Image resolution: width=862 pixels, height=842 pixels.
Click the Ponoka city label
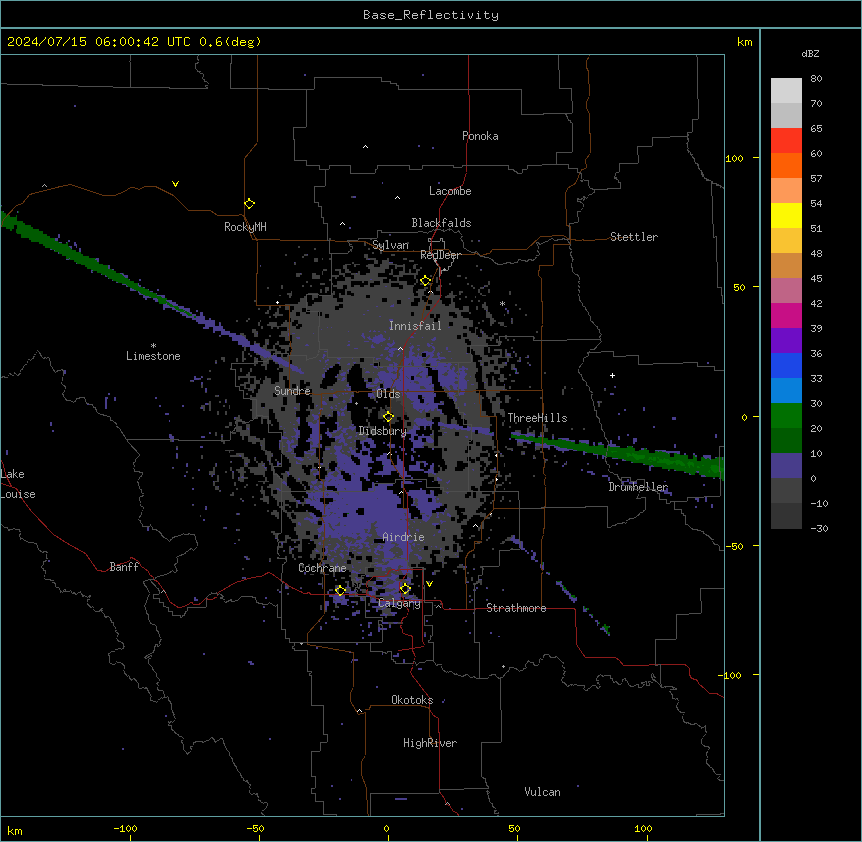coord(480,136)
